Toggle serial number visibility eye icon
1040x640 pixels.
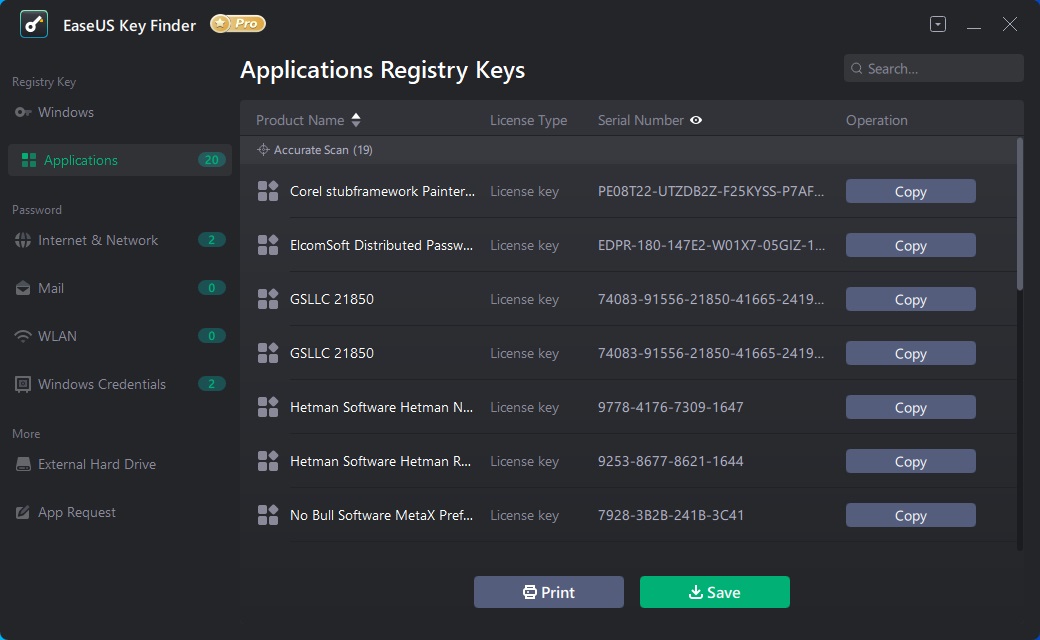[696, 120]
